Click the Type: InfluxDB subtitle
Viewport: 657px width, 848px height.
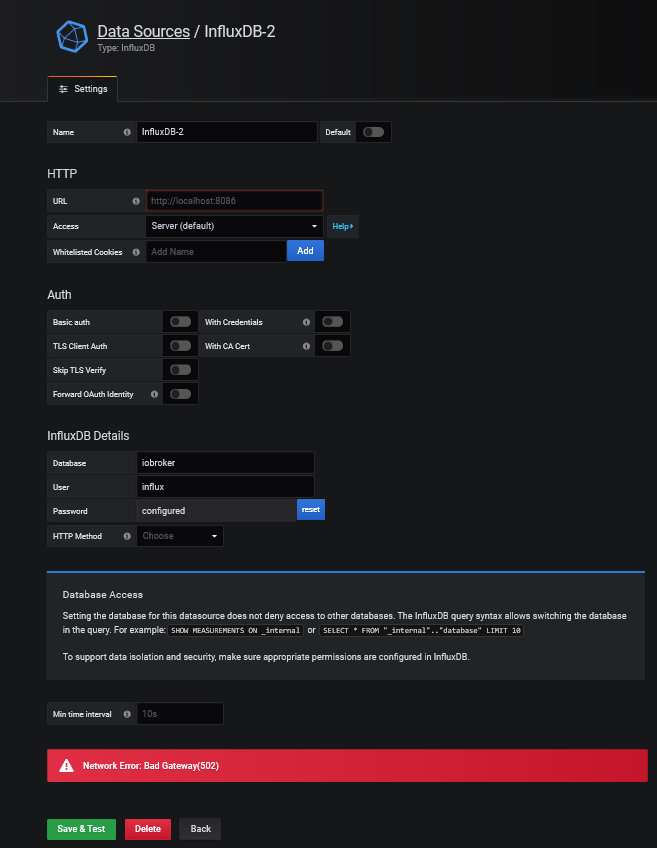pyautogui.click(x=126, y=48)
